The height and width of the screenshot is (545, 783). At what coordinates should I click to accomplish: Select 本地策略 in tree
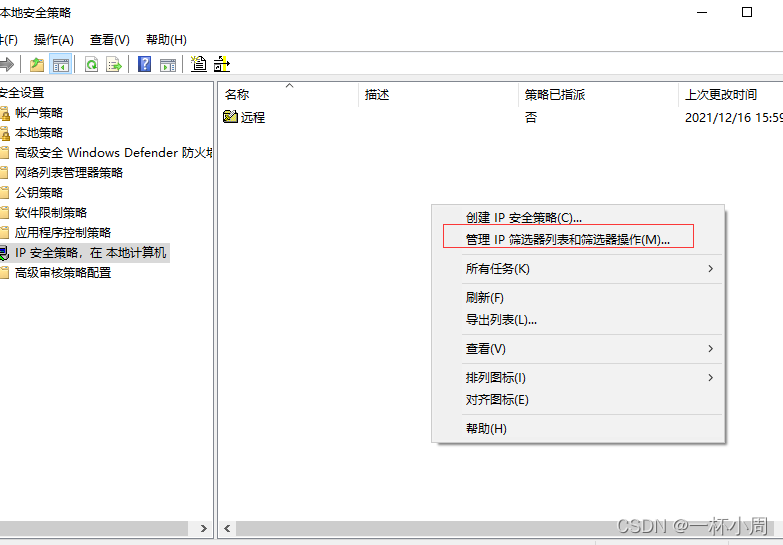39,133
